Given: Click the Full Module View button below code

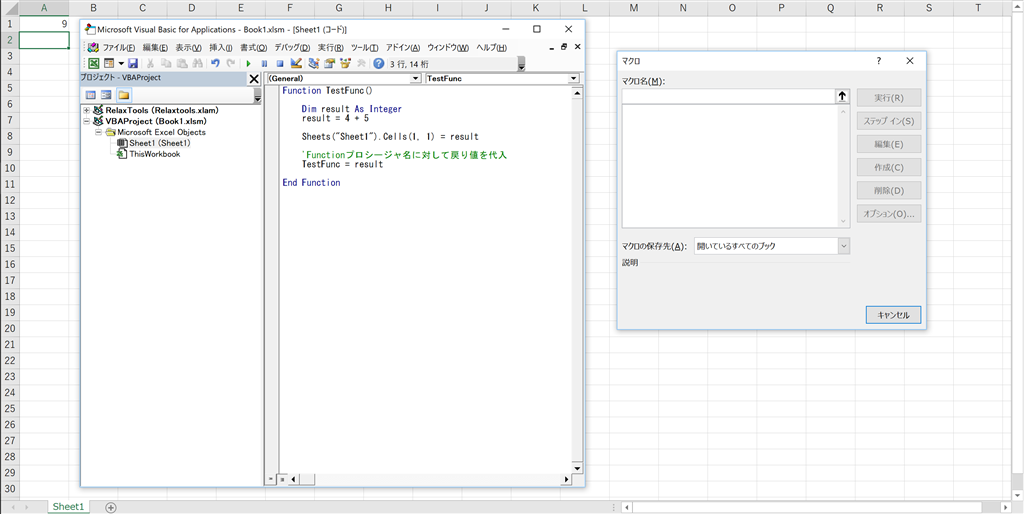Looking at the screenshot, I should point(282,479).
